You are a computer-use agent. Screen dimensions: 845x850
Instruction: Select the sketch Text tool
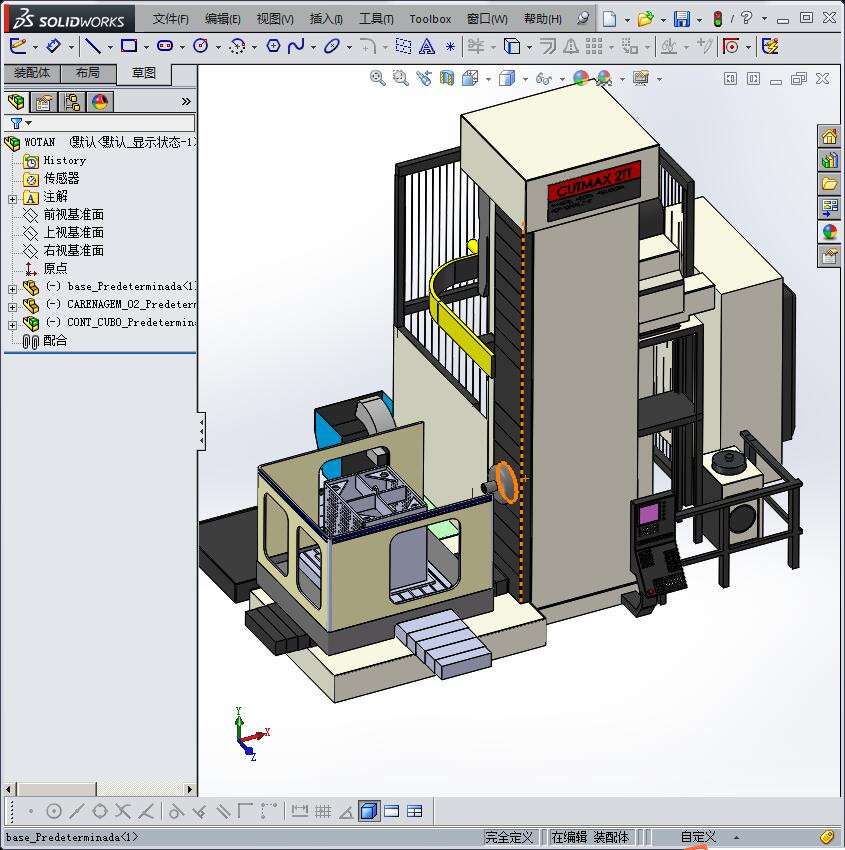point(427,47)
